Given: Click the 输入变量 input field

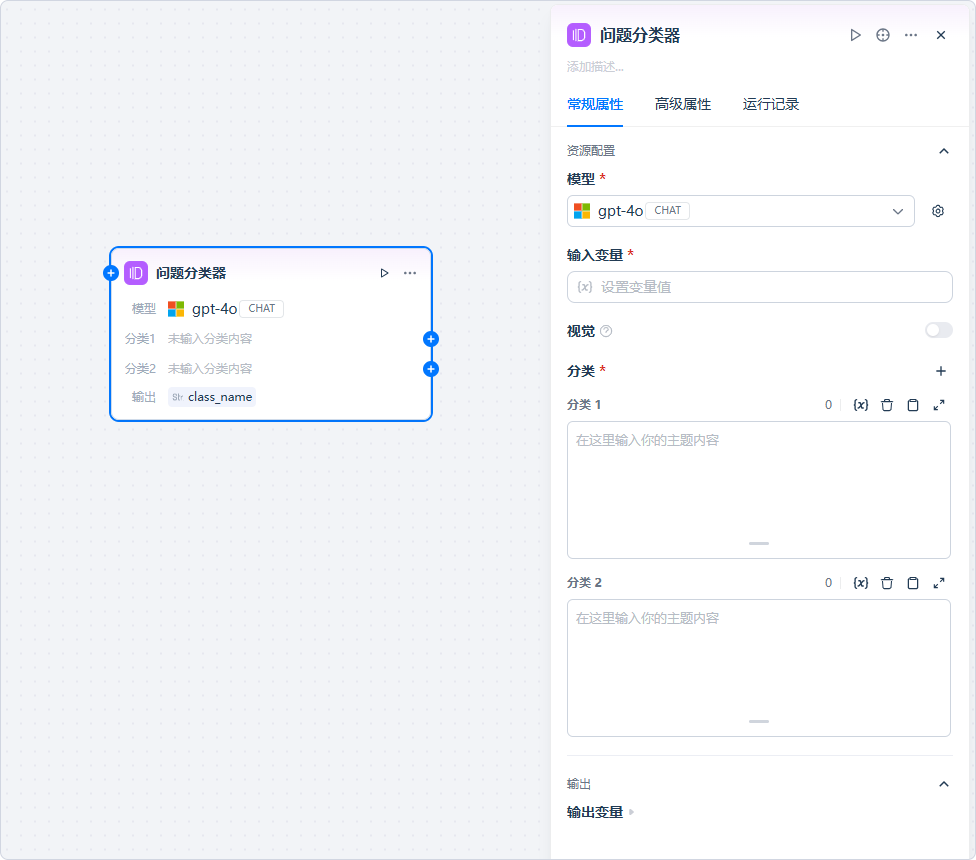Looking at the screenshot, I should pos(760,287).
